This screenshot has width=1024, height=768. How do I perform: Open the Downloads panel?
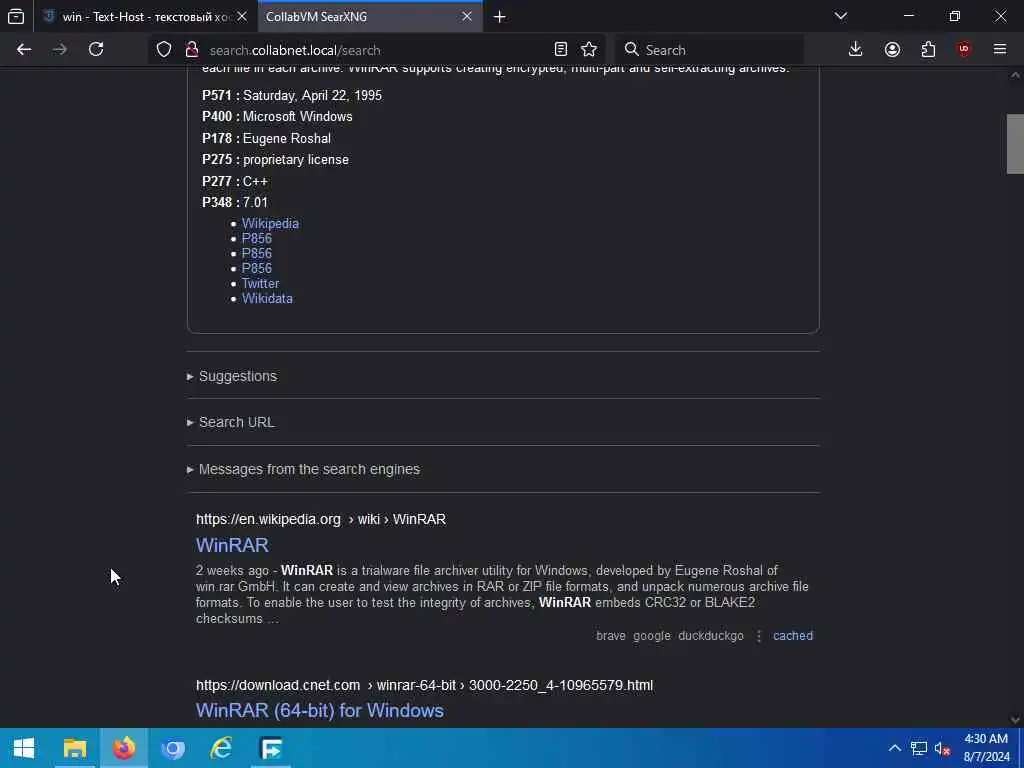[x=856, y=50]
